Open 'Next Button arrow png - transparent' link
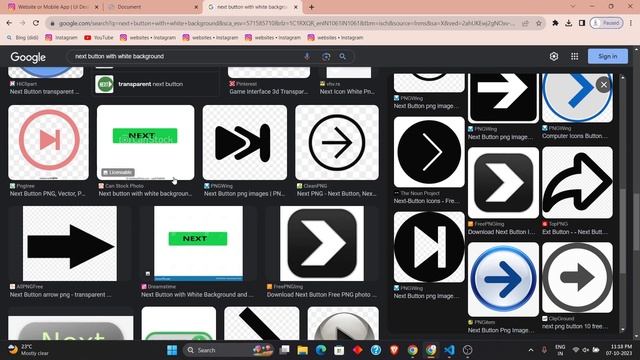Screen dimensions: 640x360 pyautogui.click(x=60, y=295)
